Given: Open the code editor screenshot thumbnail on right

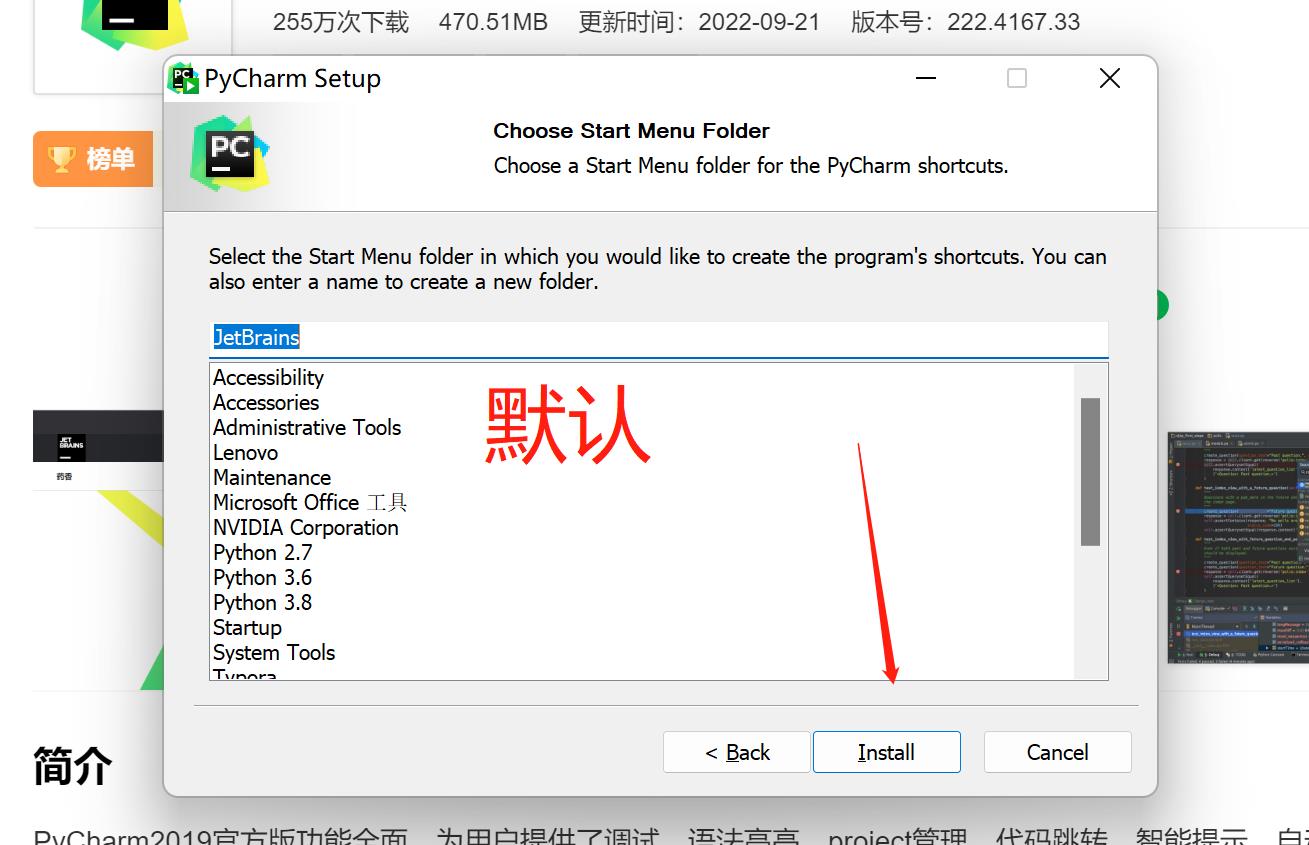Looking at the screenshot, I should (1238, 548).
